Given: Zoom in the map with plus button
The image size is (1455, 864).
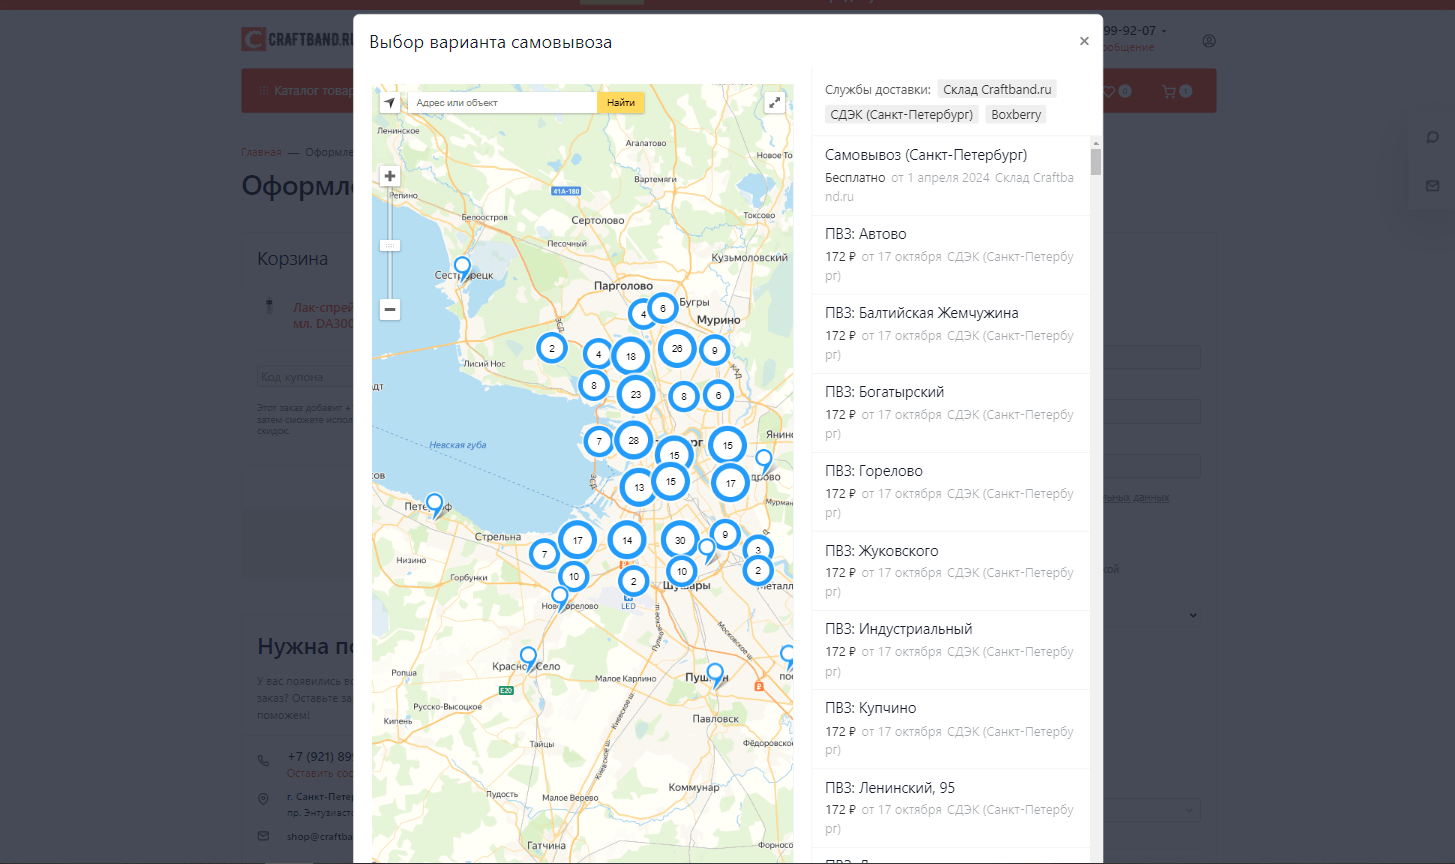Looking at the screenshot, I should pyautogui.click(x=390, y=176).
